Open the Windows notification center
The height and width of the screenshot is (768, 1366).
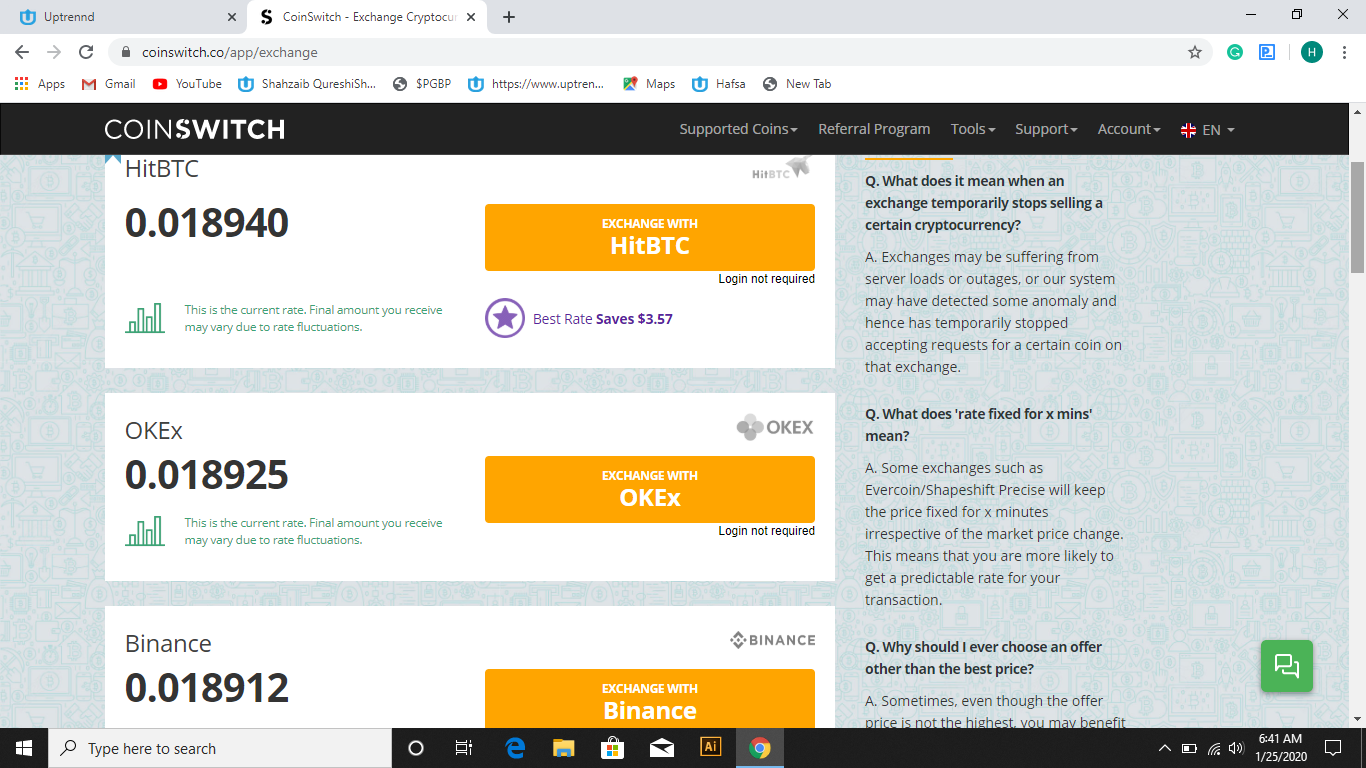coord(1332,748)
